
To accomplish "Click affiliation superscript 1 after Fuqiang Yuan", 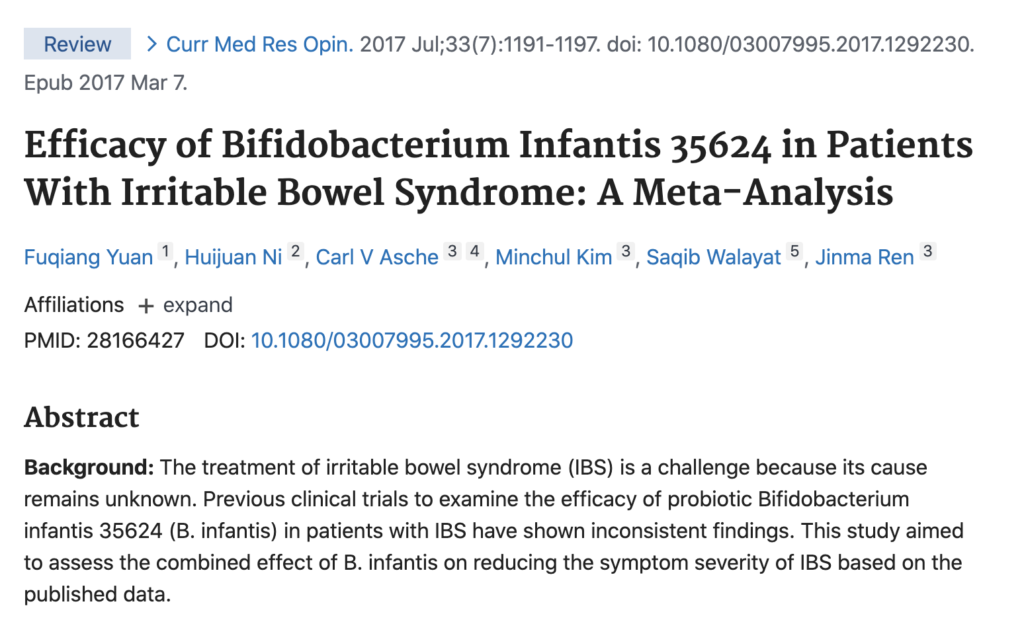I will [165, 253].
